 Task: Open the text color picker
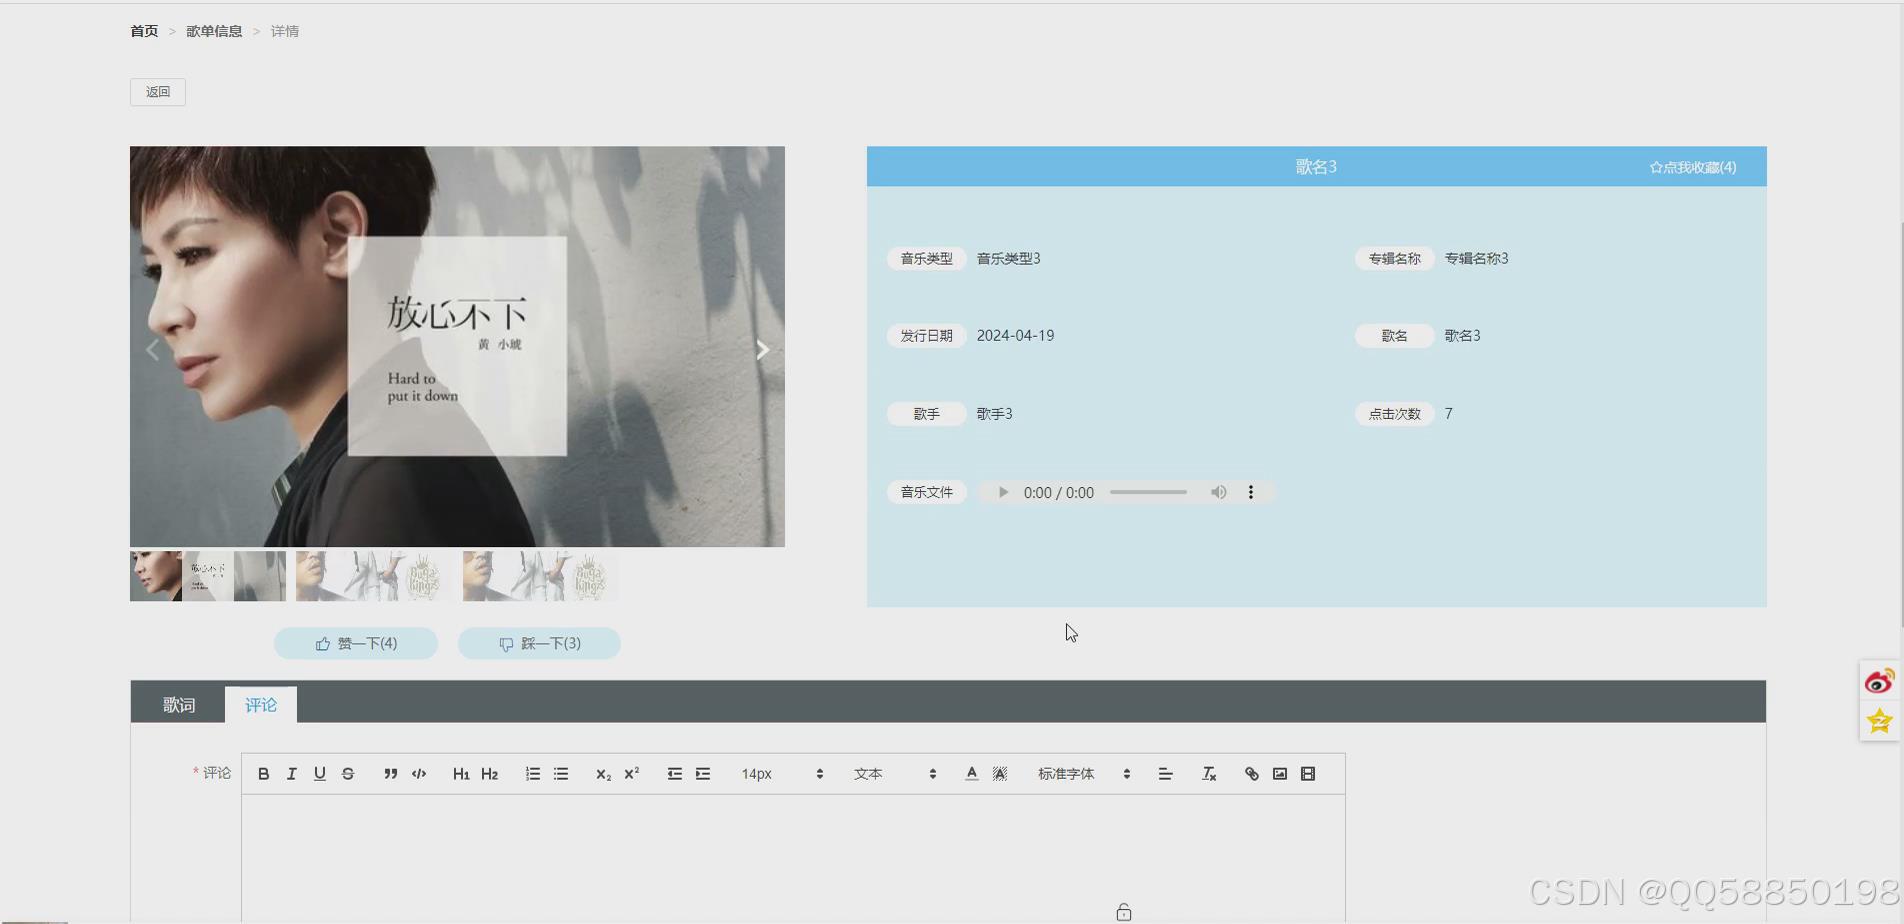tap(971, 774)
